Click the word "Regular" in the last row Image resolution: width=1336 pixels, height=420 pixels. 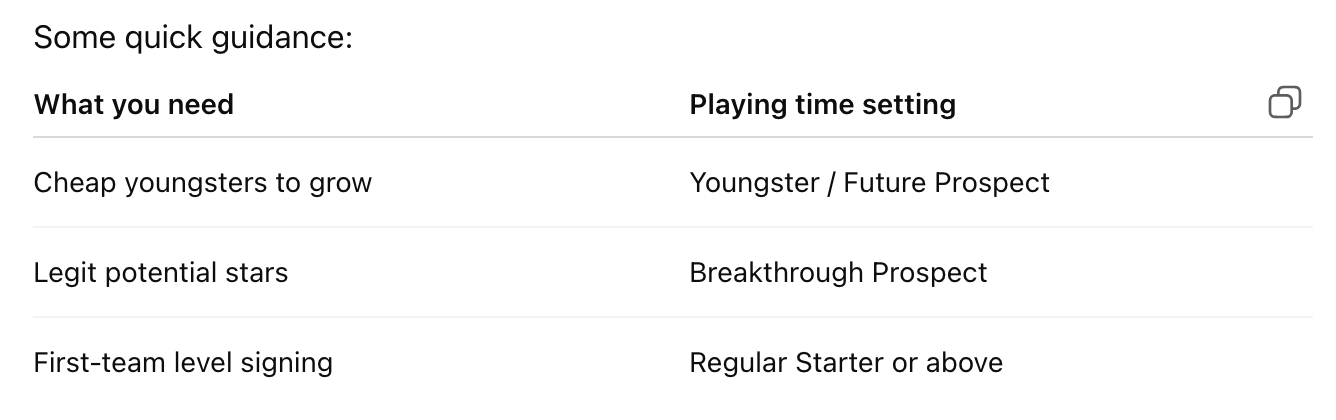tap(738, 362)
